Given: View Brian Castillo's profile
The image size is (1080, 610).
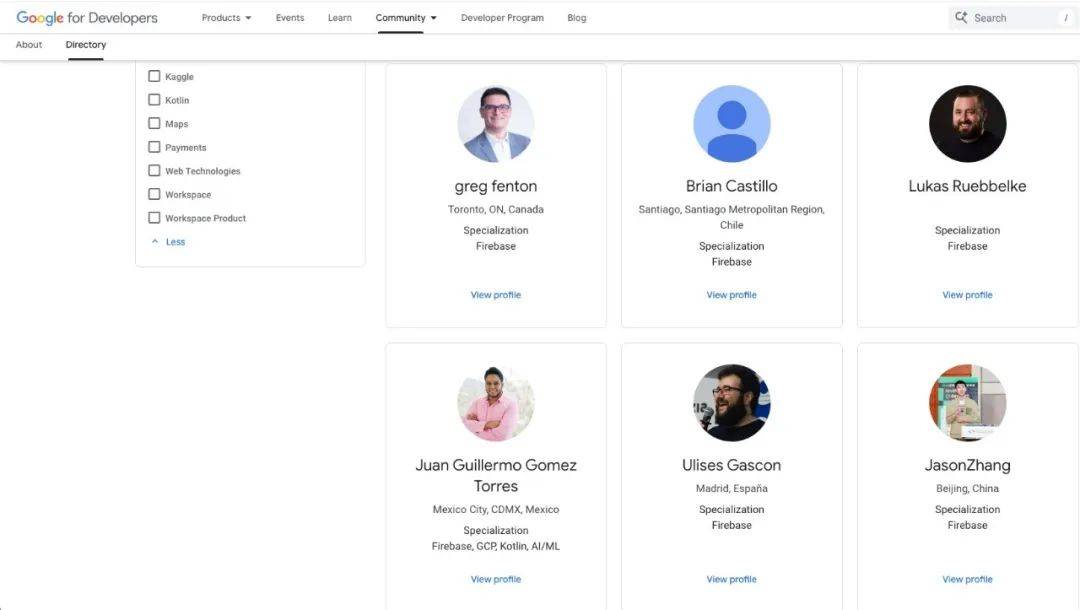Looking at the screenshot, I should [x=731, y=294].
